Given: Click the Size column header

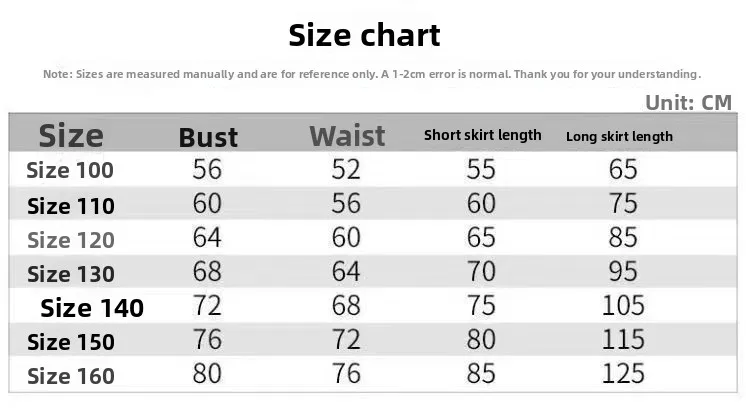Looking at the screenshot, I should [71, 136].
